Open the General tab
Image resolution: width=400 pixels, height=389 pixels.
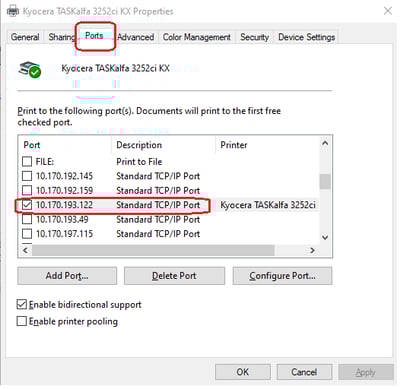[25, 37]
